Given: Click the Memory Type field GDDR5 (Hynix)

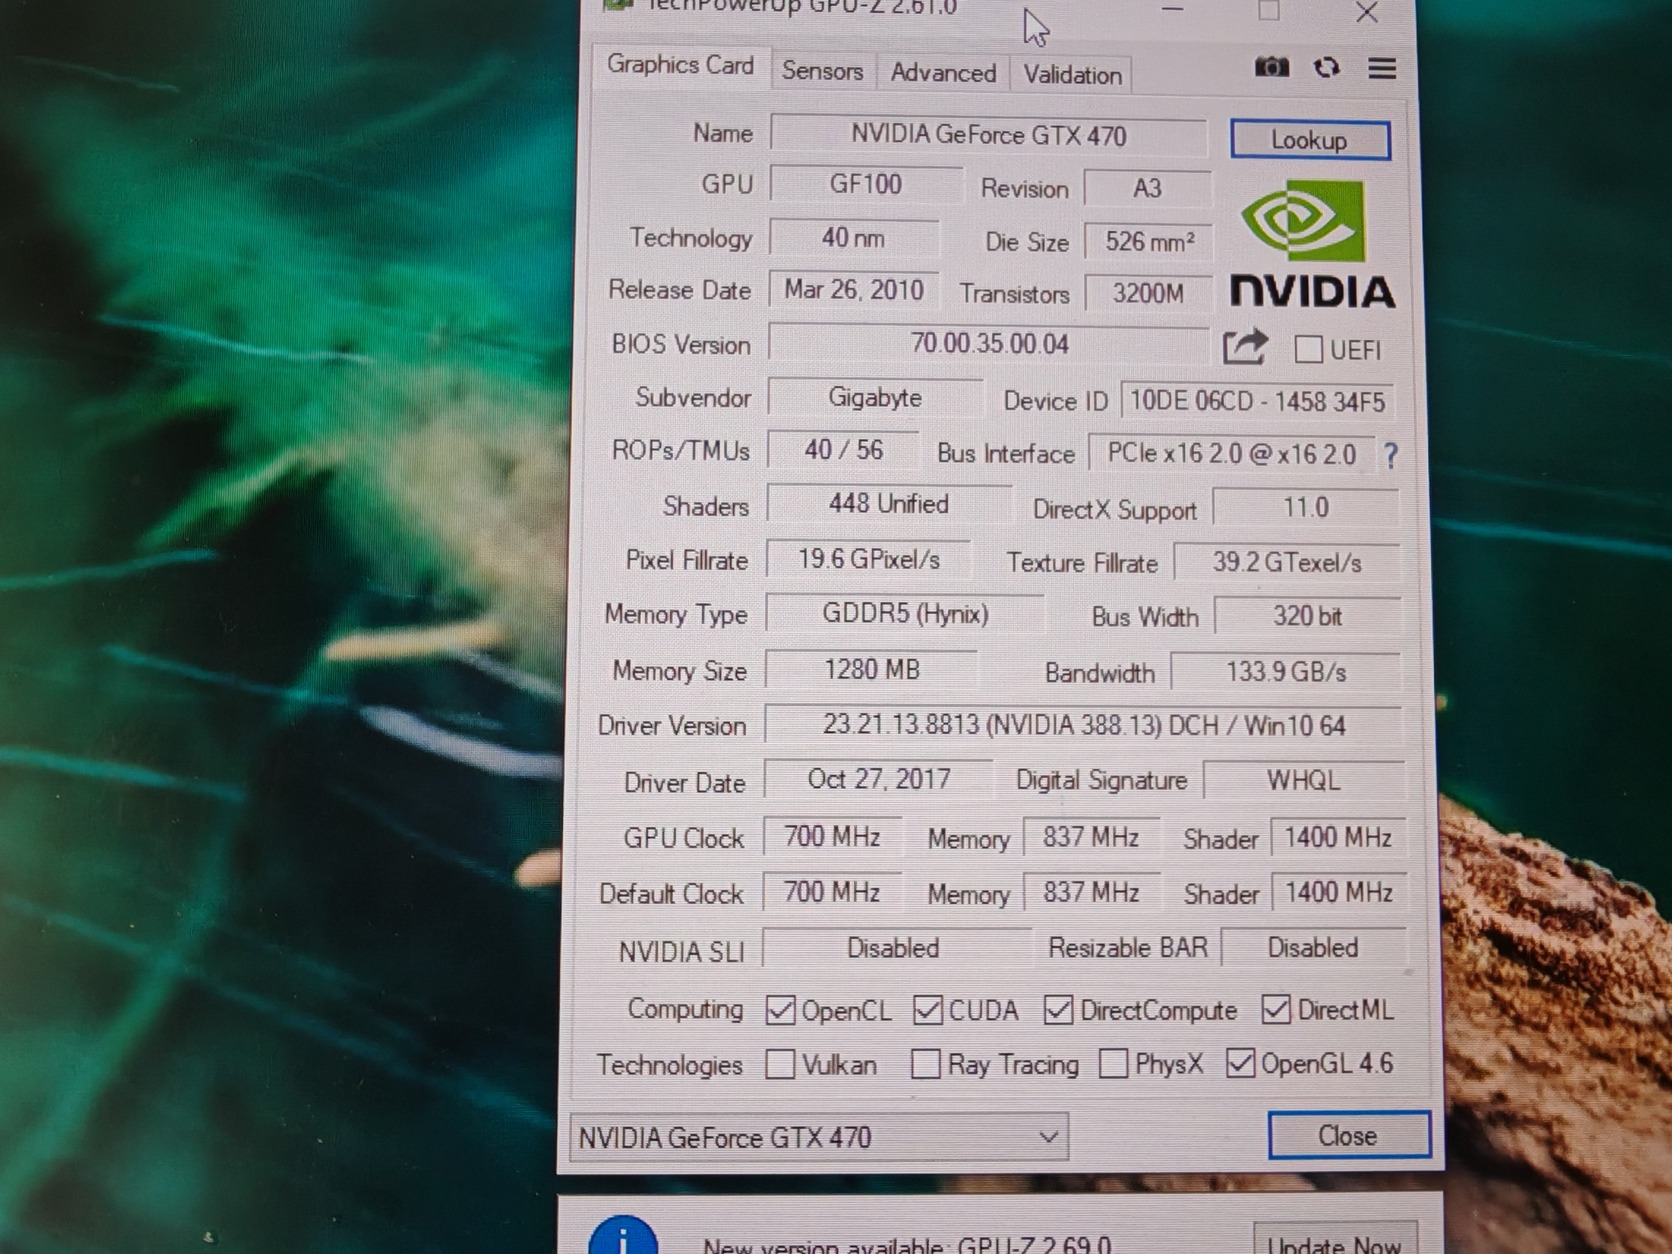Looking at the screenshot, I should tap(905, 613).
